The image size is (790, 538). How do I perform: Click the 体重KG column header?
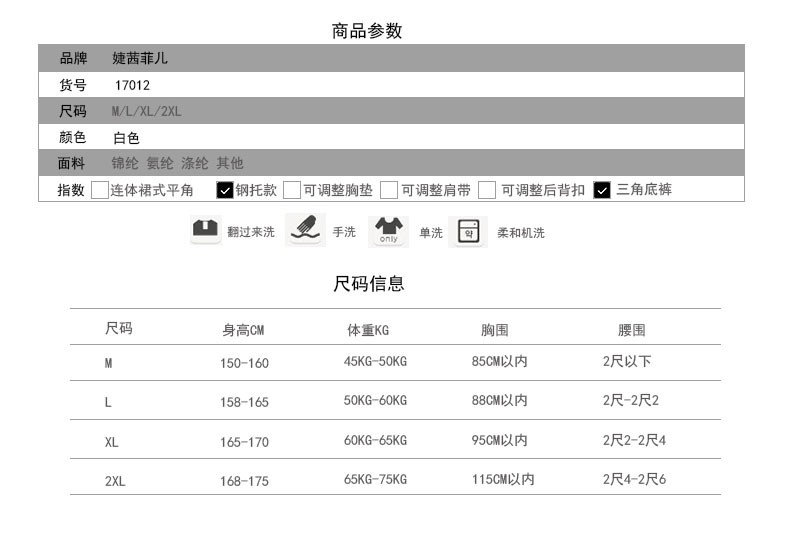tap(367, 330)
